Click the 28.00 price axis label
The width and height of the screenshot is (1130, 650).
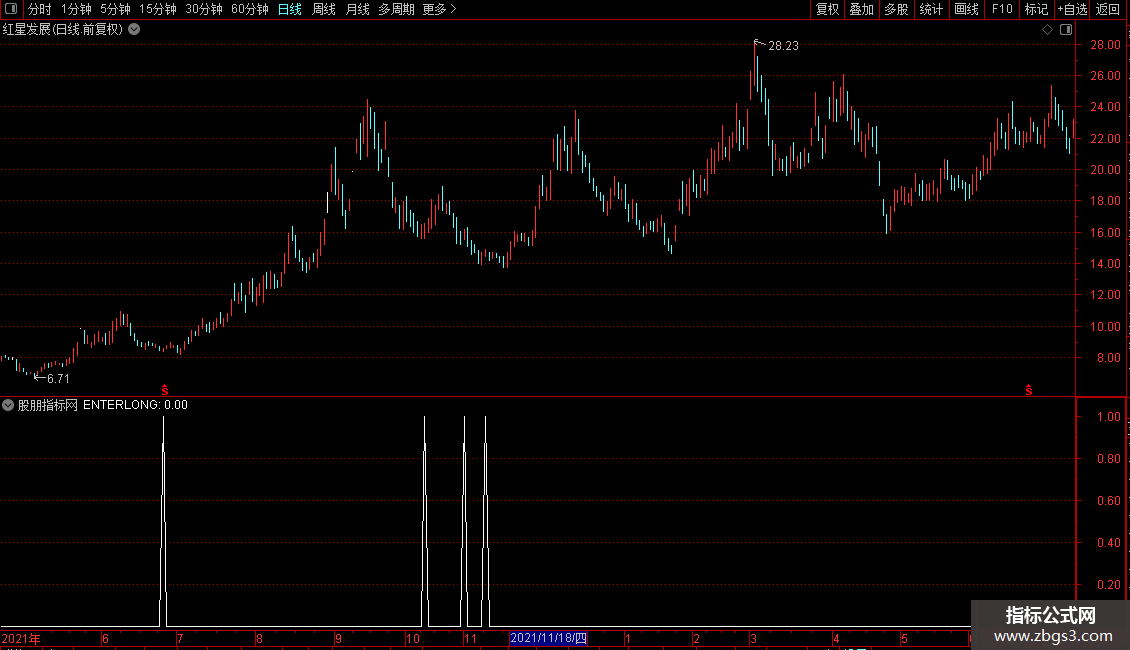(1105, 45)
